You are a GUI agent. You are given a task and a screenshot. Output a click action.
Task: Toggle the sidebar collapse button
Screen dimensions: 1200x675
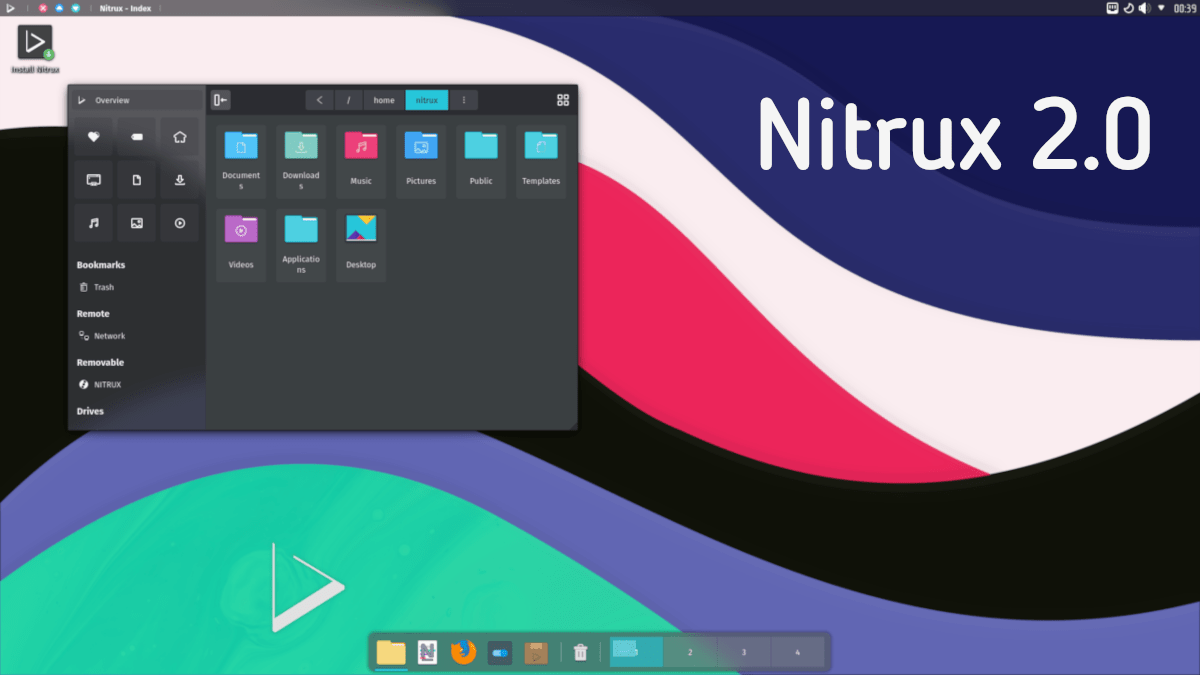tap(221, 100)
